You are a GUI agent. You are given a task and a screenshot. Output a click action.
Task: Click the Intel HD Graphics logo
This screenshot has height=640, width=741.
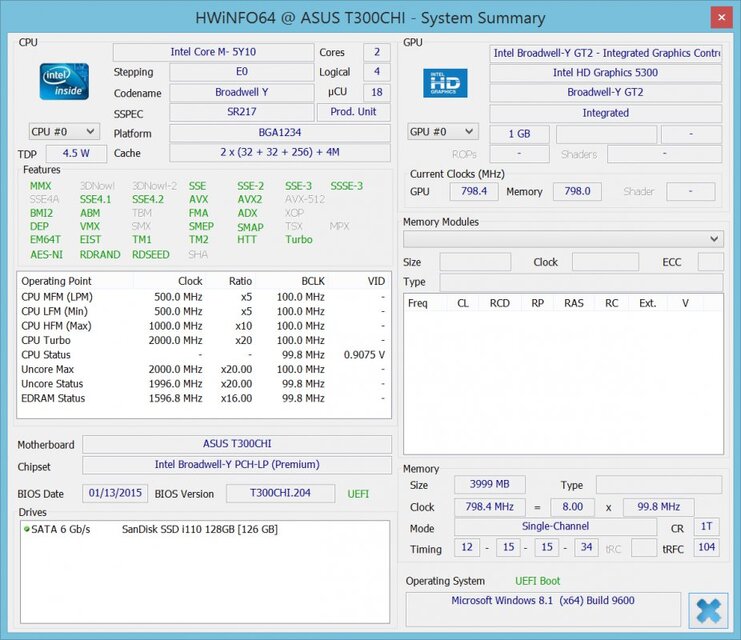coord(444,82)
